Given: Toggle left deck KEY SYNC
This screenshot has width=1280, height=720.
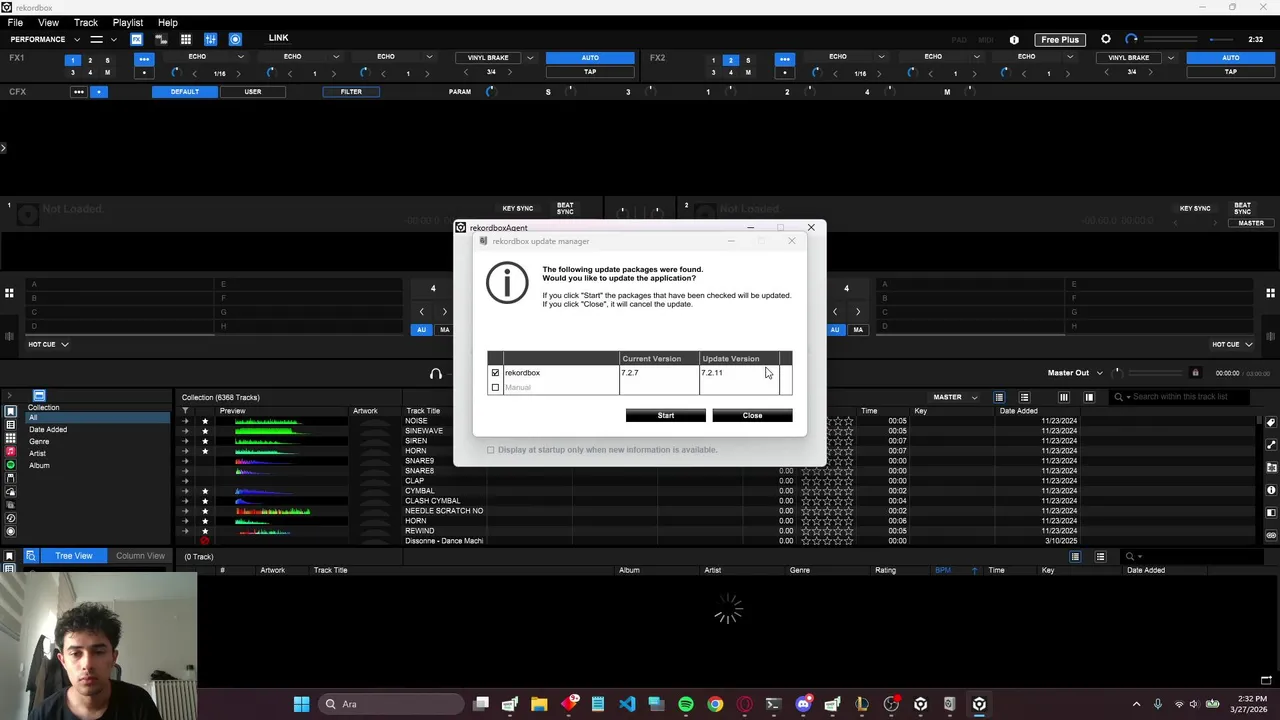Looking at the screenshot, I should [x=517, y=208].
